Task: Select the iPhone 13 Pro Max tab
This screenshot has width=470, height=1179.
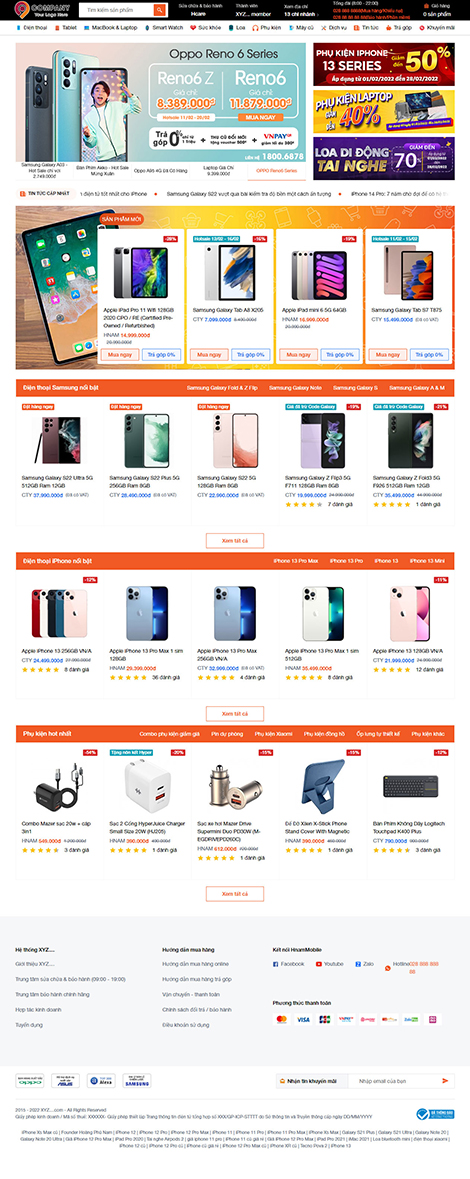Action: (x=296, y=561)
